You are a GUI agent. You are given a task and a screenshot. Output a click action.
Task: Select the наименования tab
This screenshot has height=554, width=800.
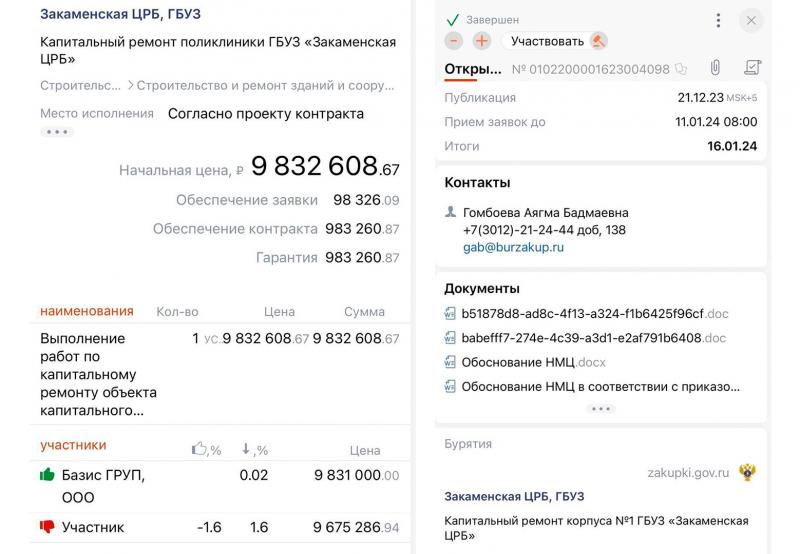point(87,311)
